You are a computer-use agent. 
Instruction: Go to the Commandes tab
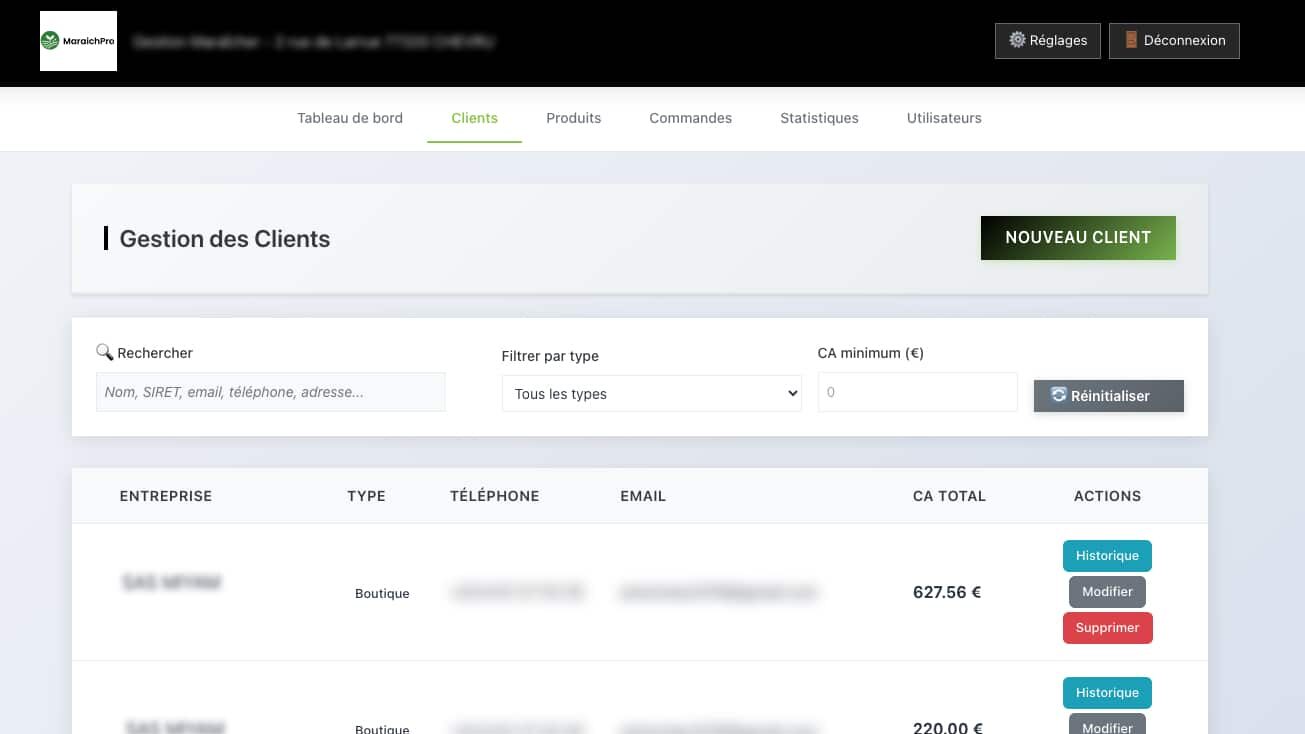click(x=690, y=118)
